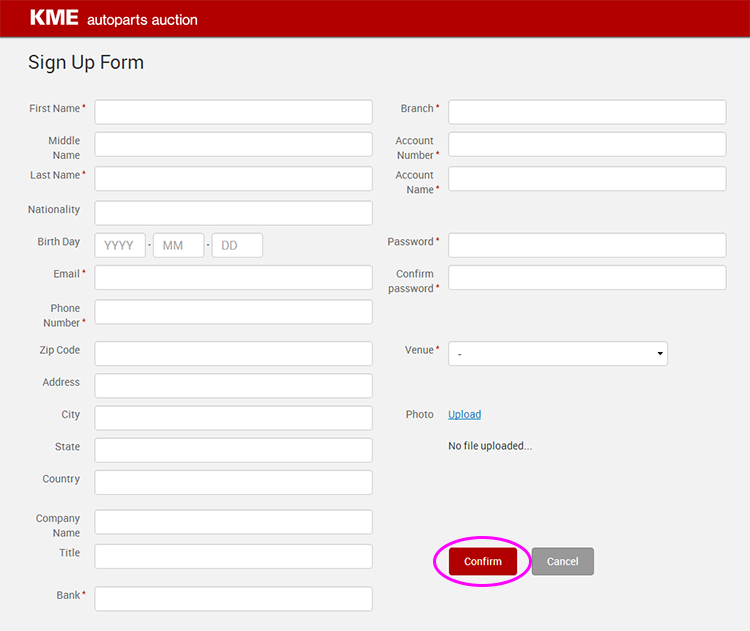750x631 pixels.
Task: Focus the Country text field
Action: [233, 482]
